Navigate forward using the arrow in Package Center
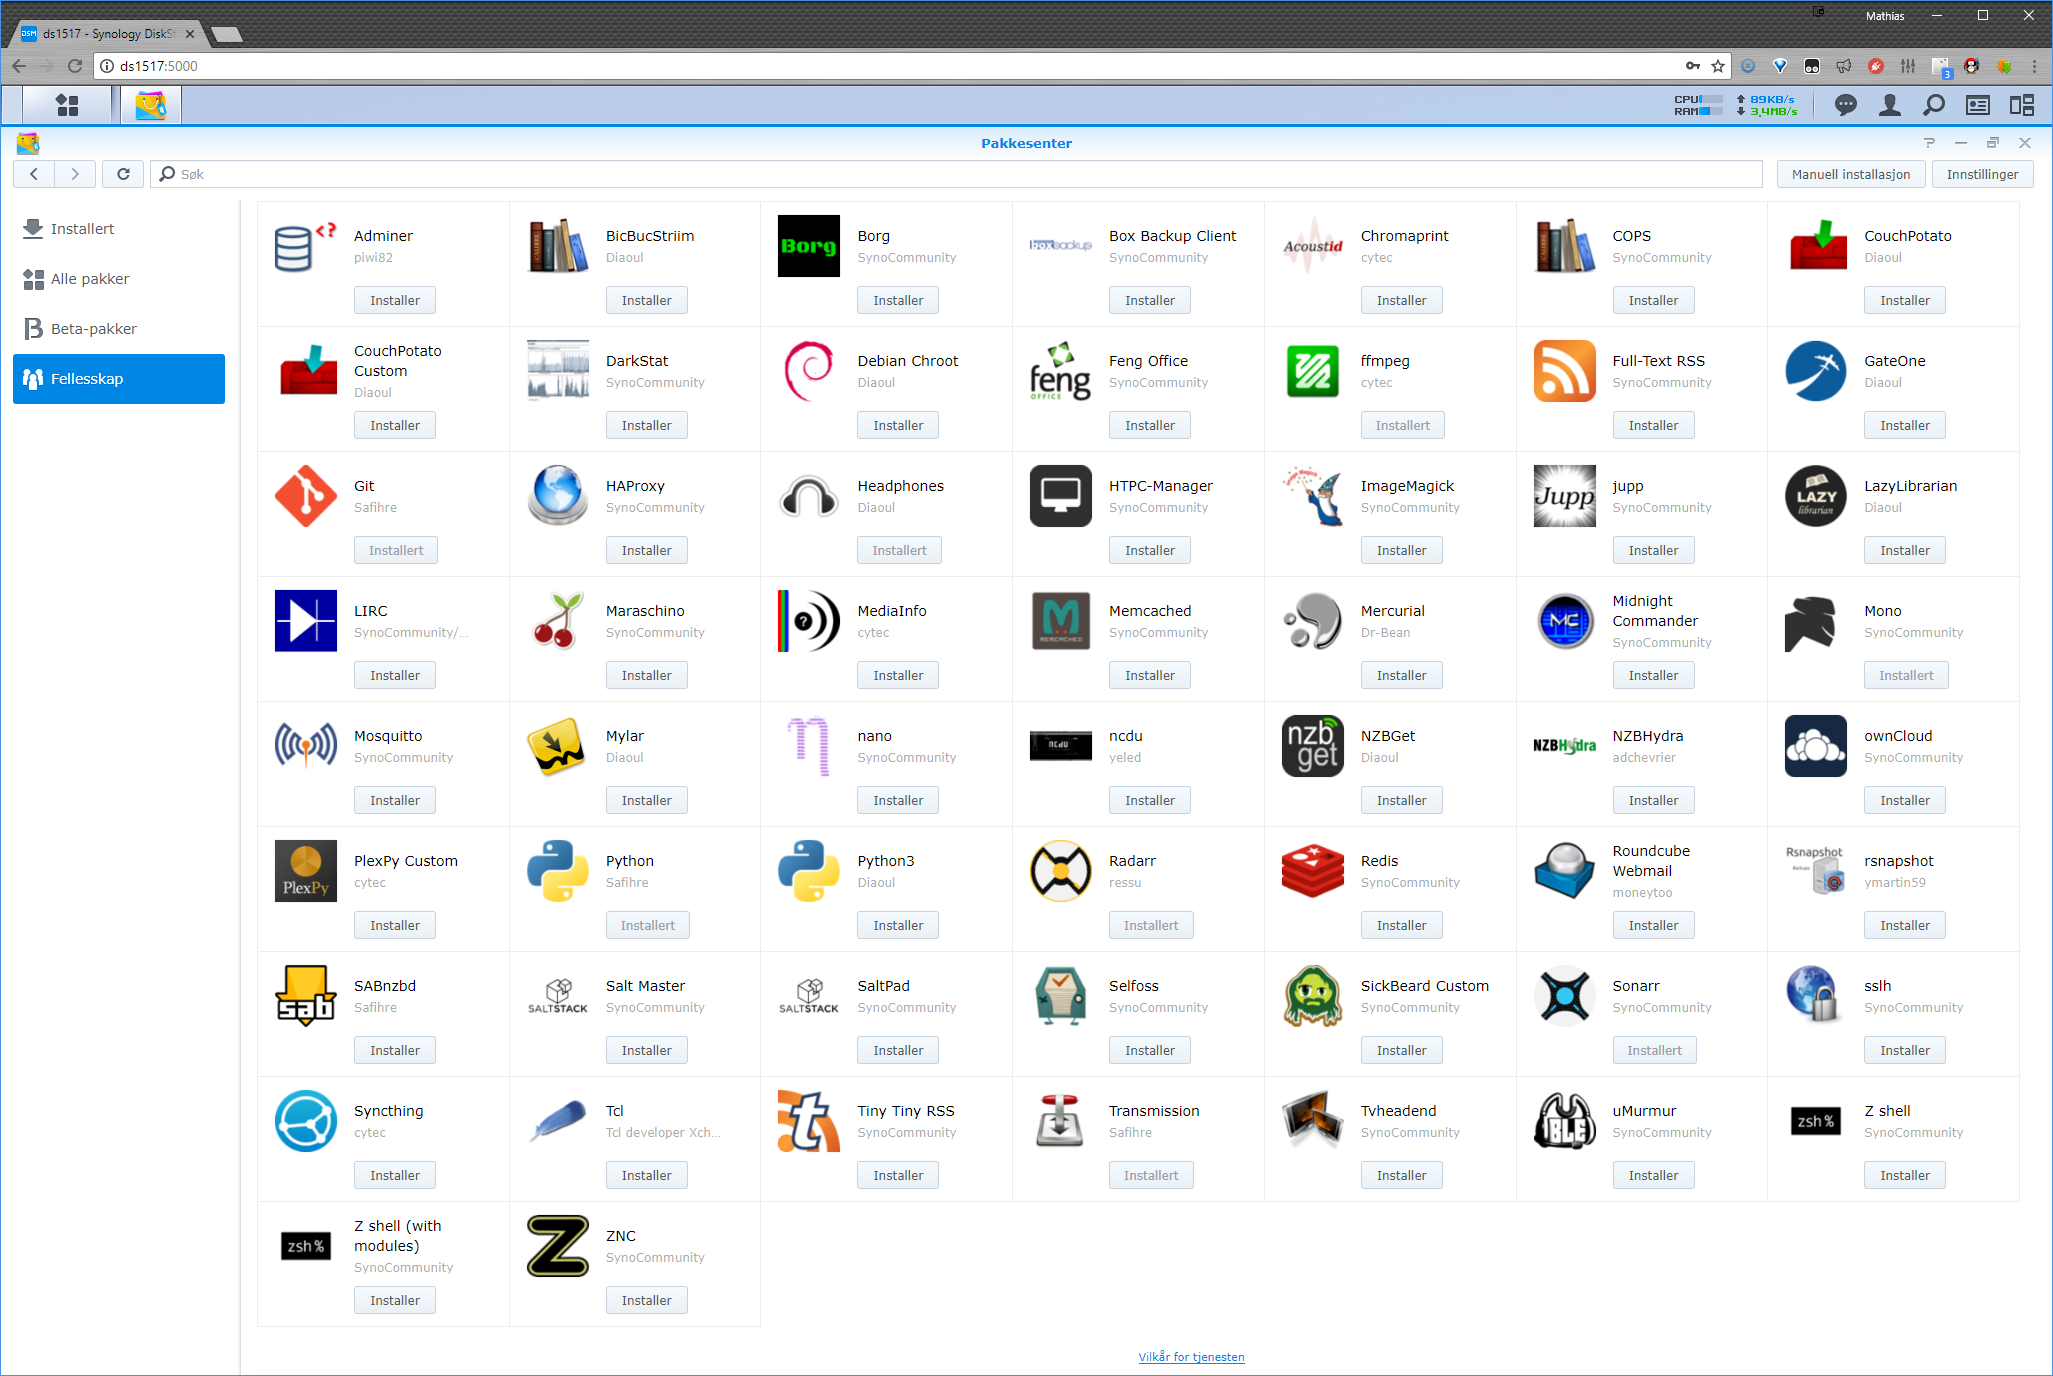This screenshot has width=2053, height=1376. pyautogui.click(x=75, y=173)
